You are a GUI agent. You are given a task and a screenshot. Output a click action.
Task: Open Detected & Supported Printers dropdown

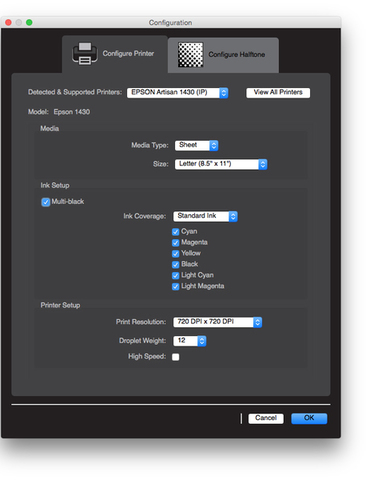tap(177, 93)
